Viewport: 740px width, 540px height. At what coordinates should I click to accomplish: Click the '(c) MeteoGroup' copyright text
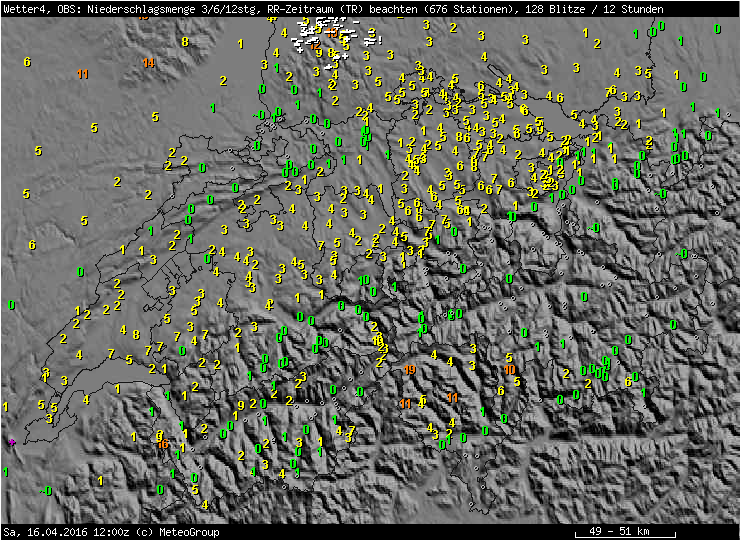coord(178,532)
